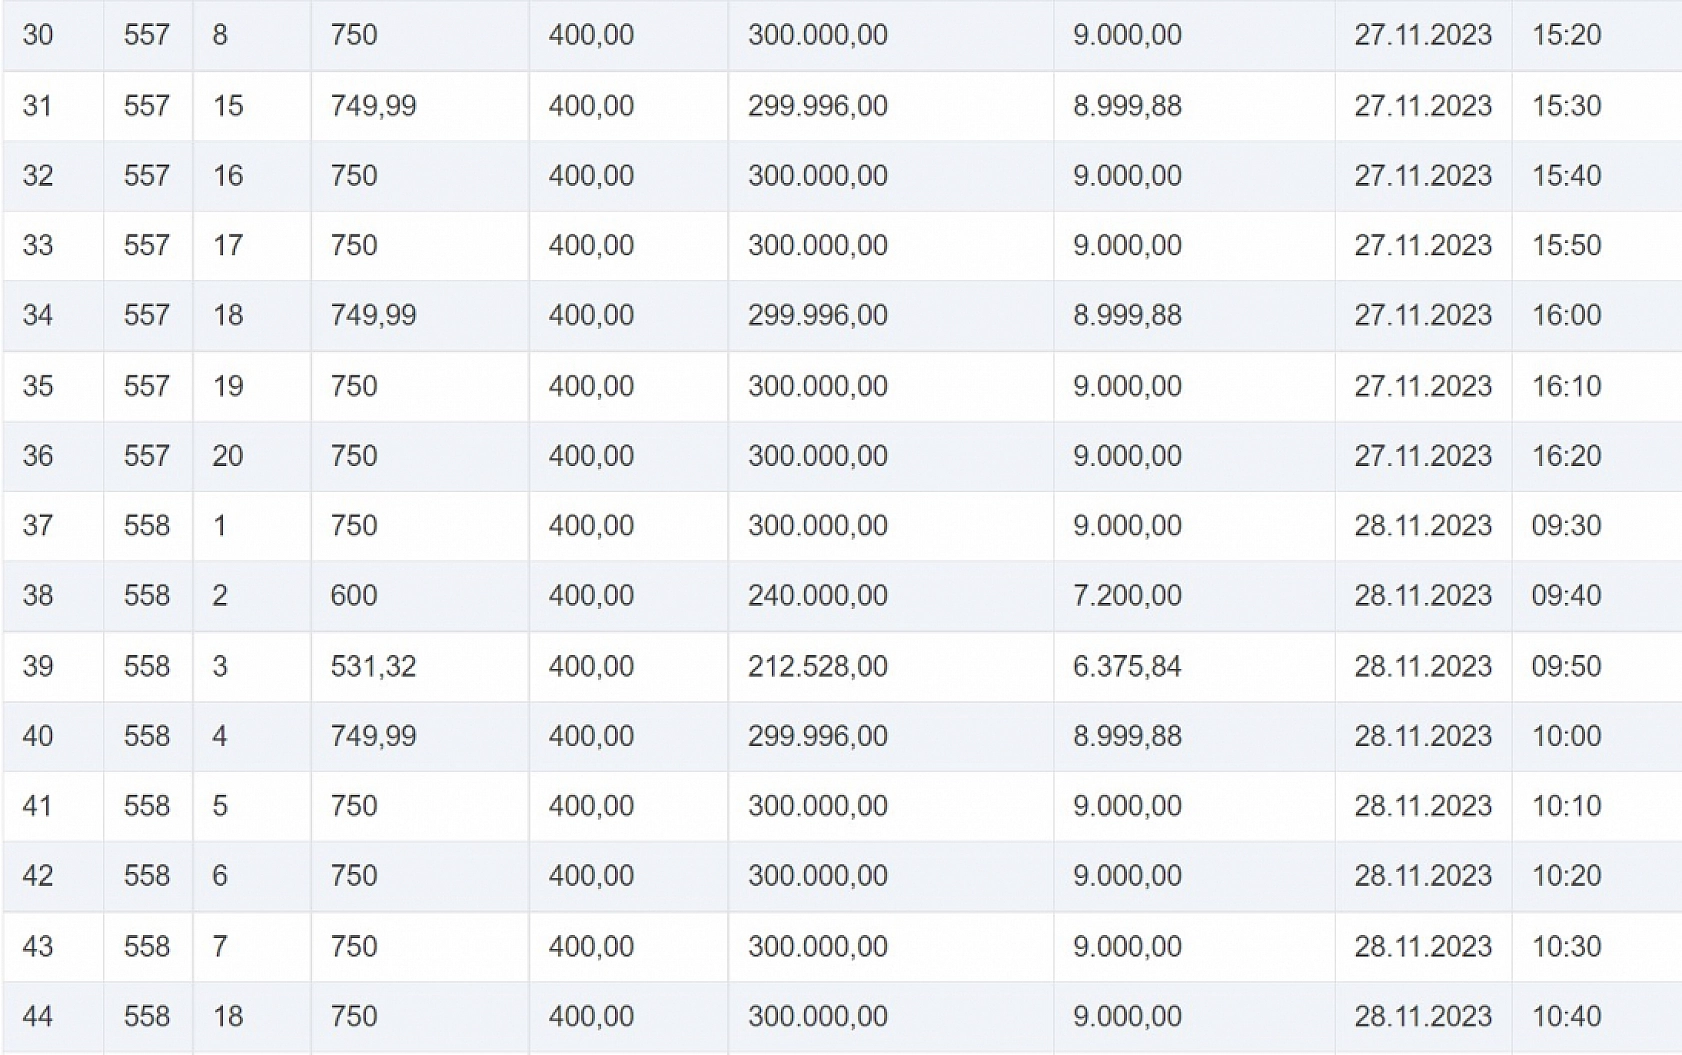1682x1055 pixels.
Task: Select the 8.999,88 value in row 40
Action: [1127, 736]
